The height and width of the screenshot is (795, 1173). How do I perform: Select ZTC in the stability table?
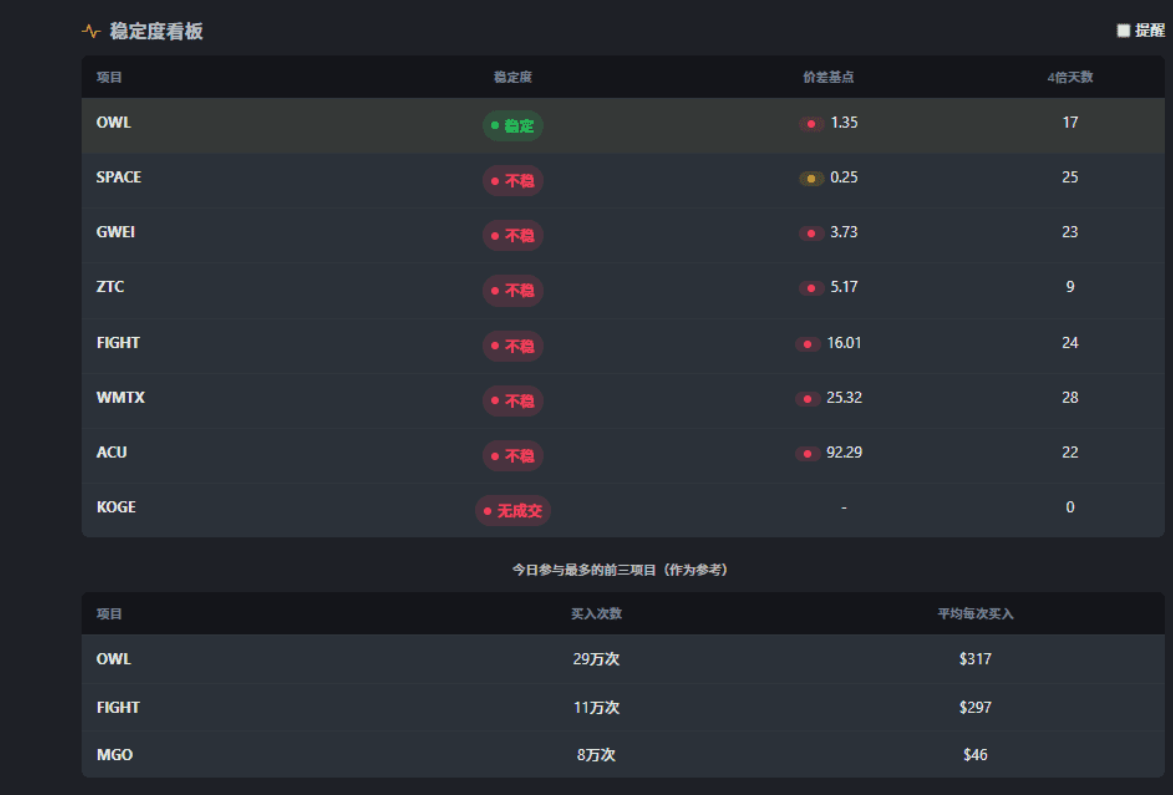point(110,287)
